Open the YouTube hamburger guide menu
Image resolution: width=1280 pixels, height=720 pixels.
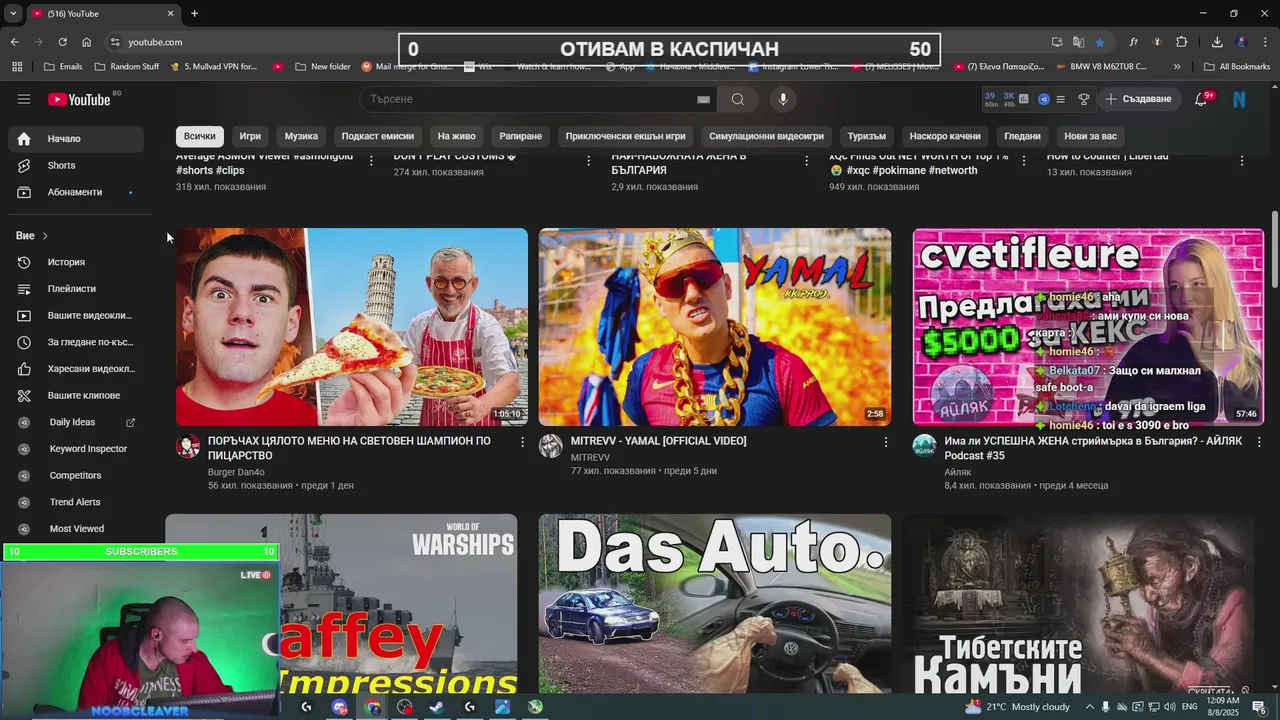pos(24,99)
